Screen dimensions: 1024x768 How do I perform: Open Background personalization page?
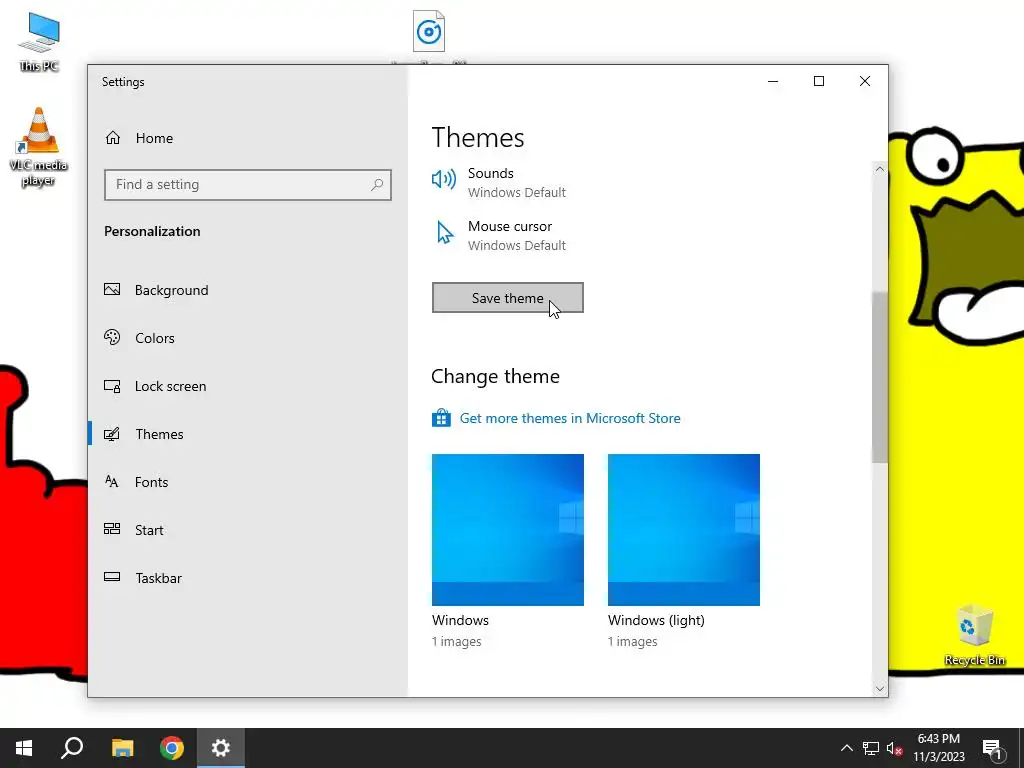171,290
